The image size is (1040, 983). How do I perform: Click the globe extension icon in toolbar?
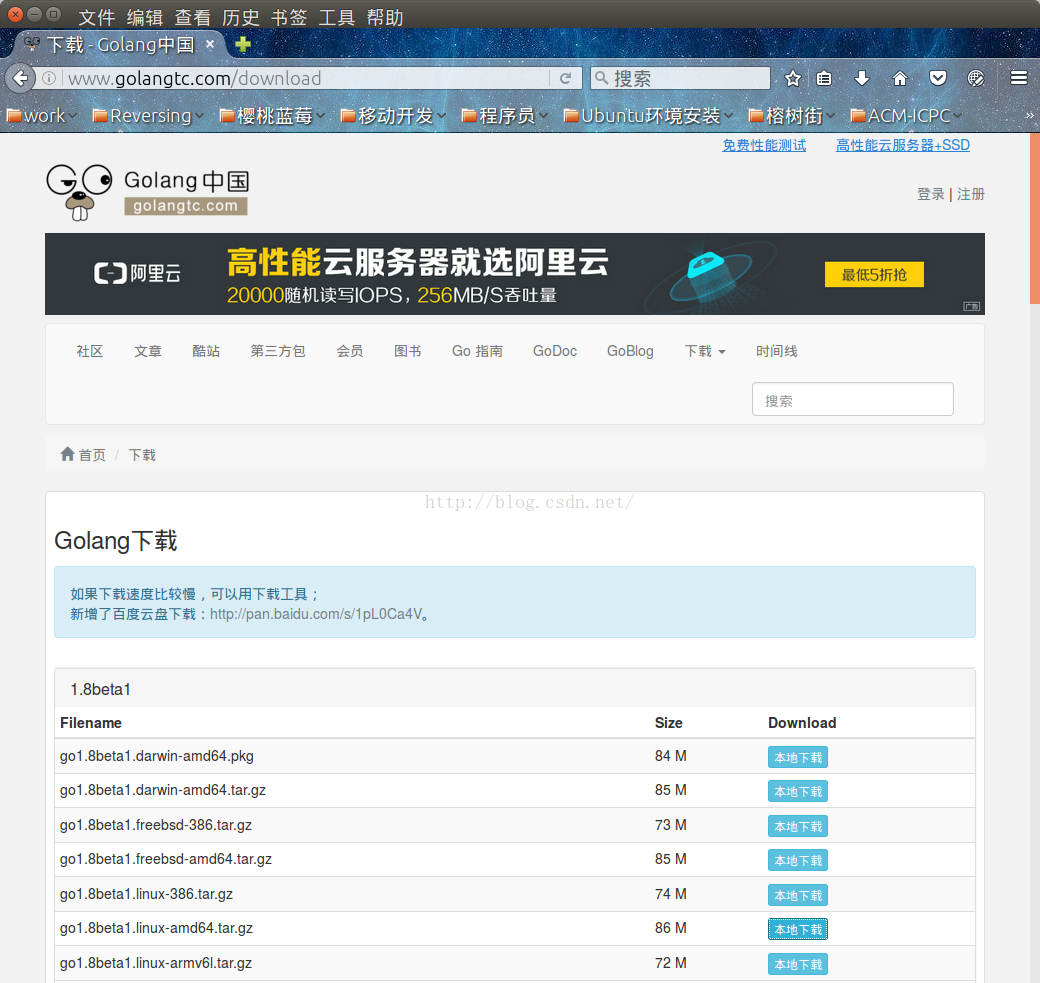point(976,78)
